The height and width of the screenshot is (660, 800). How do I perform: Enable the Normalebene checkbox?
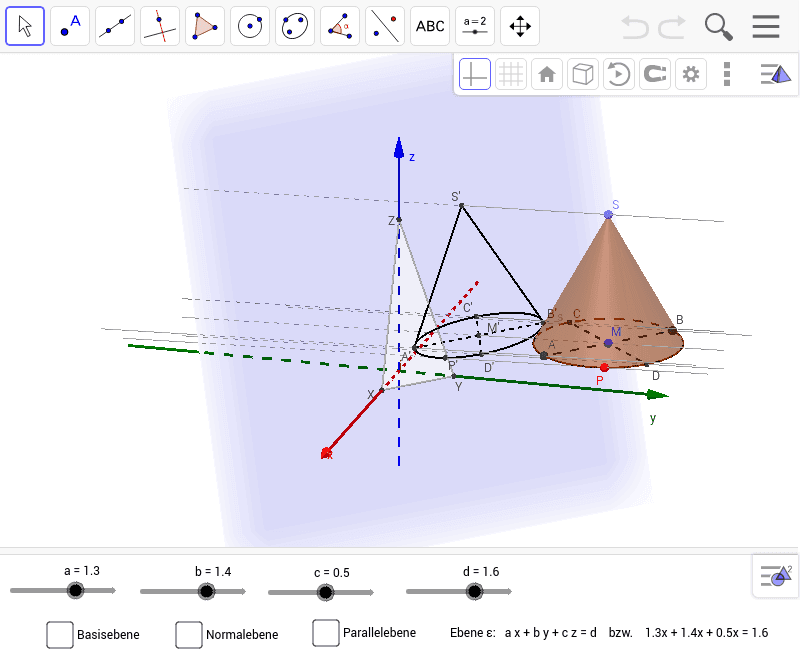tap(189, 634)
